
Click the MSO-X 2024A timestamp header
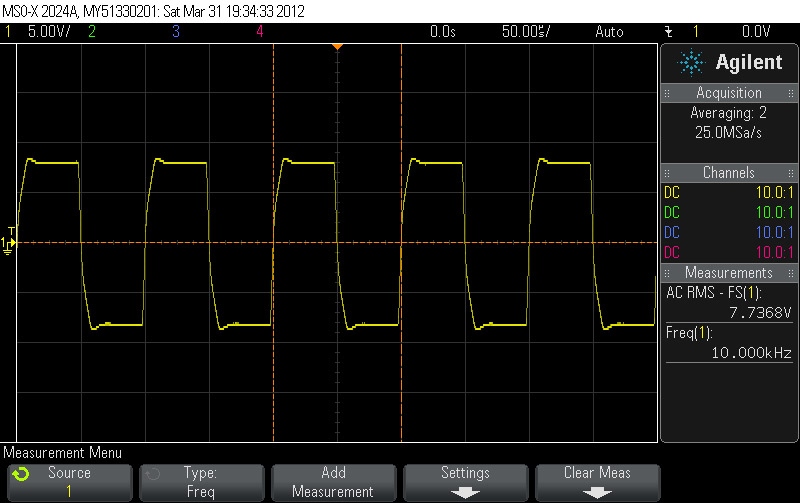[x=154, y=11]
